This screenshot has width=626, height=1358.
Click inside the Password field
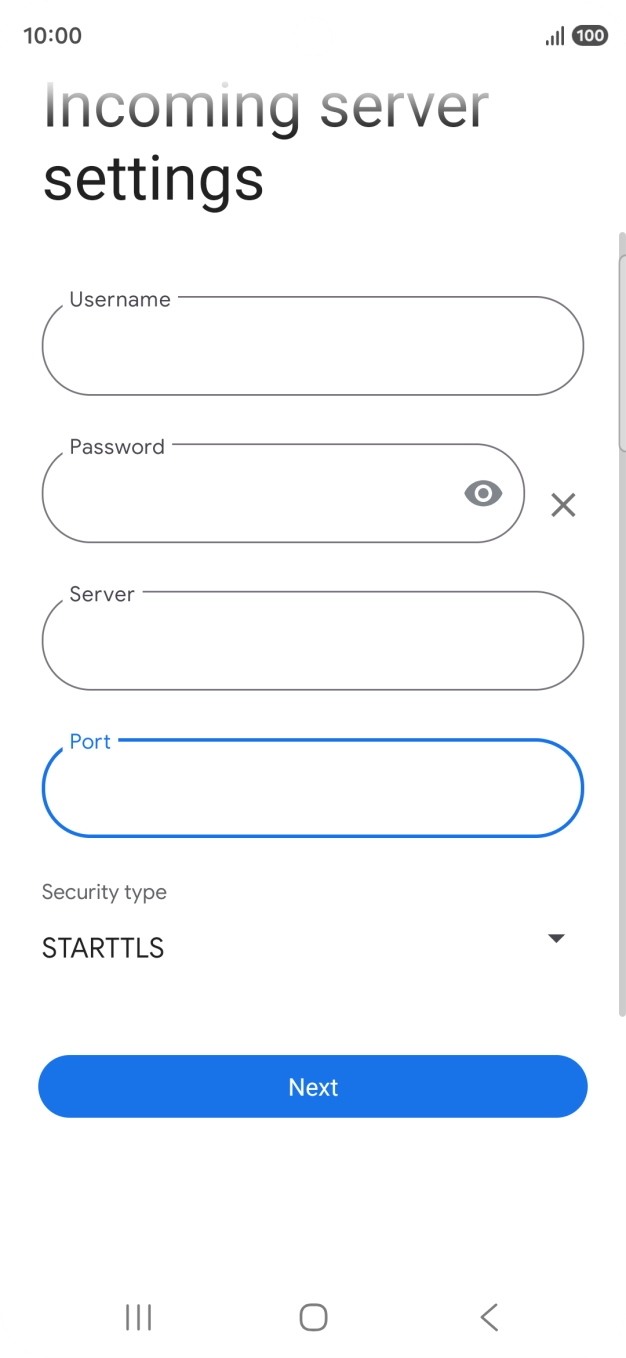[x=283, y=493]
